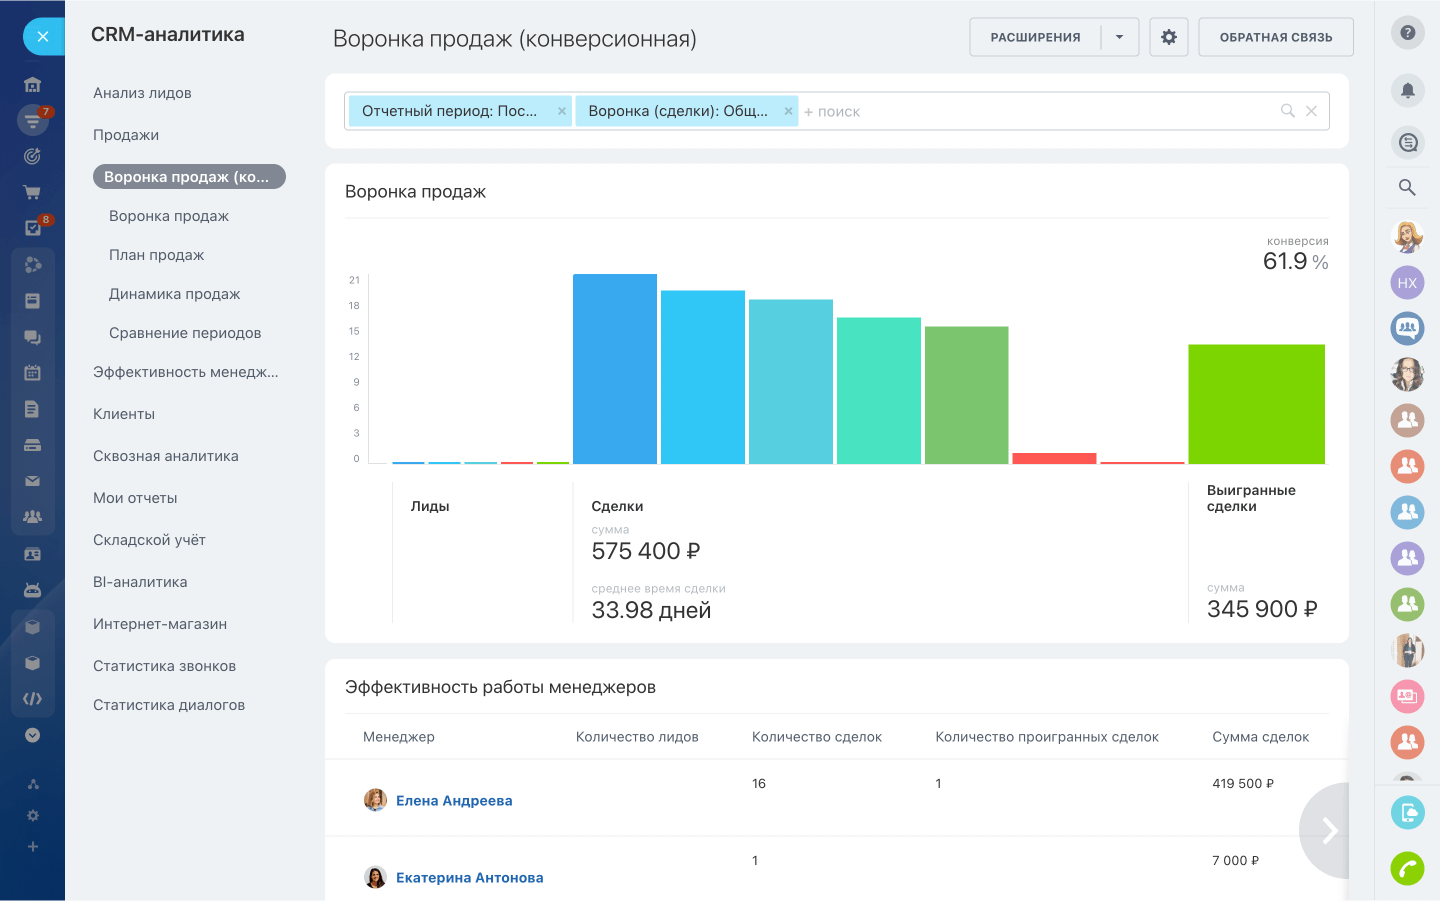Viewport: 1440px width, 901px height.
Task: Open search via magnifier in right sidebar
Action: (1407, 187)
